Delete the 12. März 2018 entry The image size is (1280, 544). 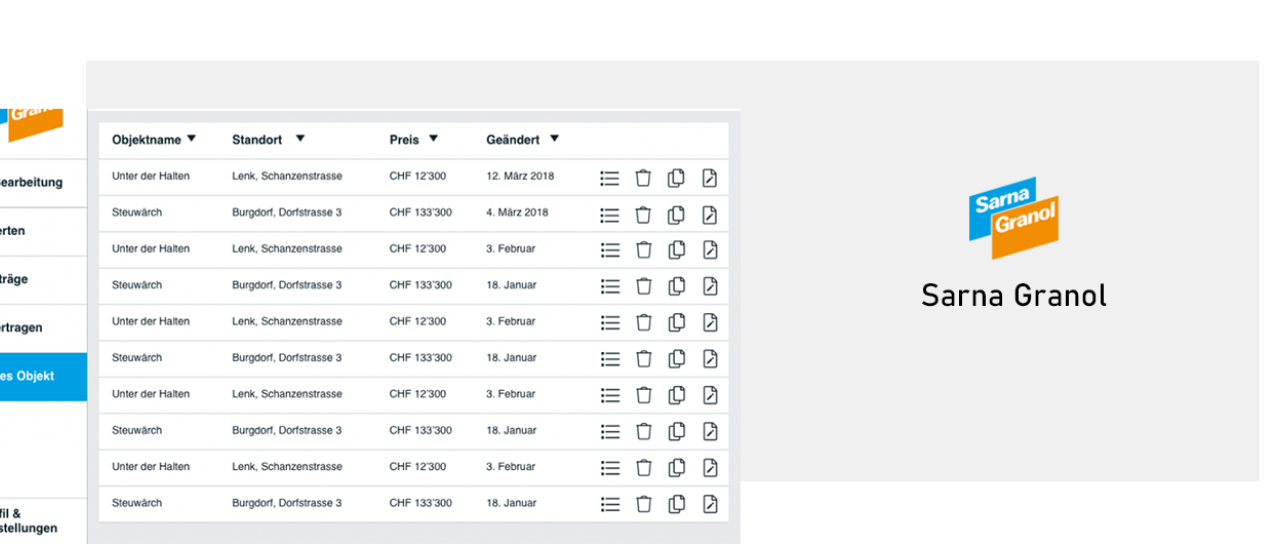coord(643,178)
